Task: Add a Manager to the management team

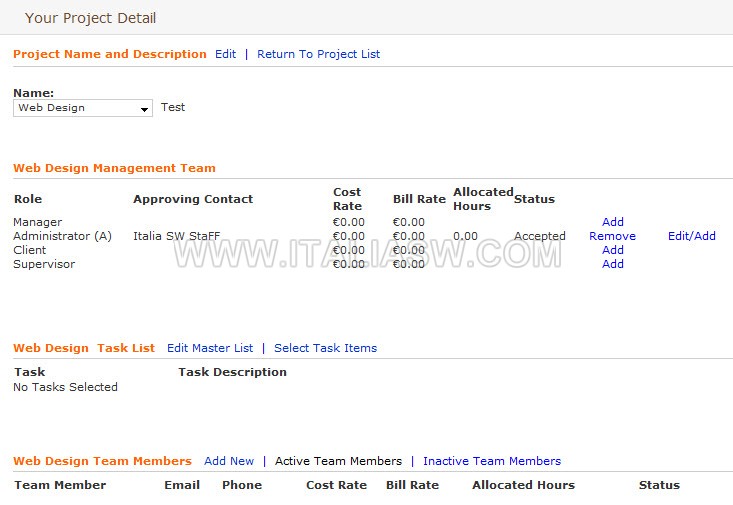Action: tap(612, 222)
